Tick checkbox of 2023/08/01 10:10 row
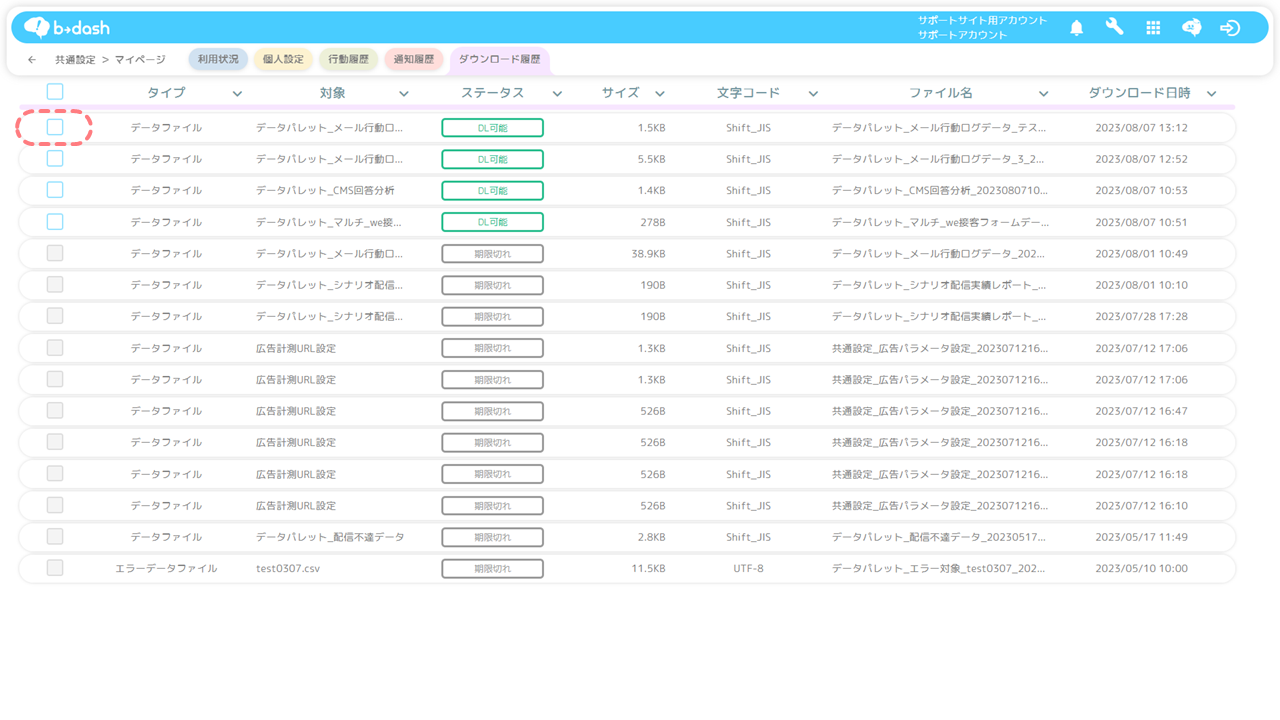 (55, 284)
